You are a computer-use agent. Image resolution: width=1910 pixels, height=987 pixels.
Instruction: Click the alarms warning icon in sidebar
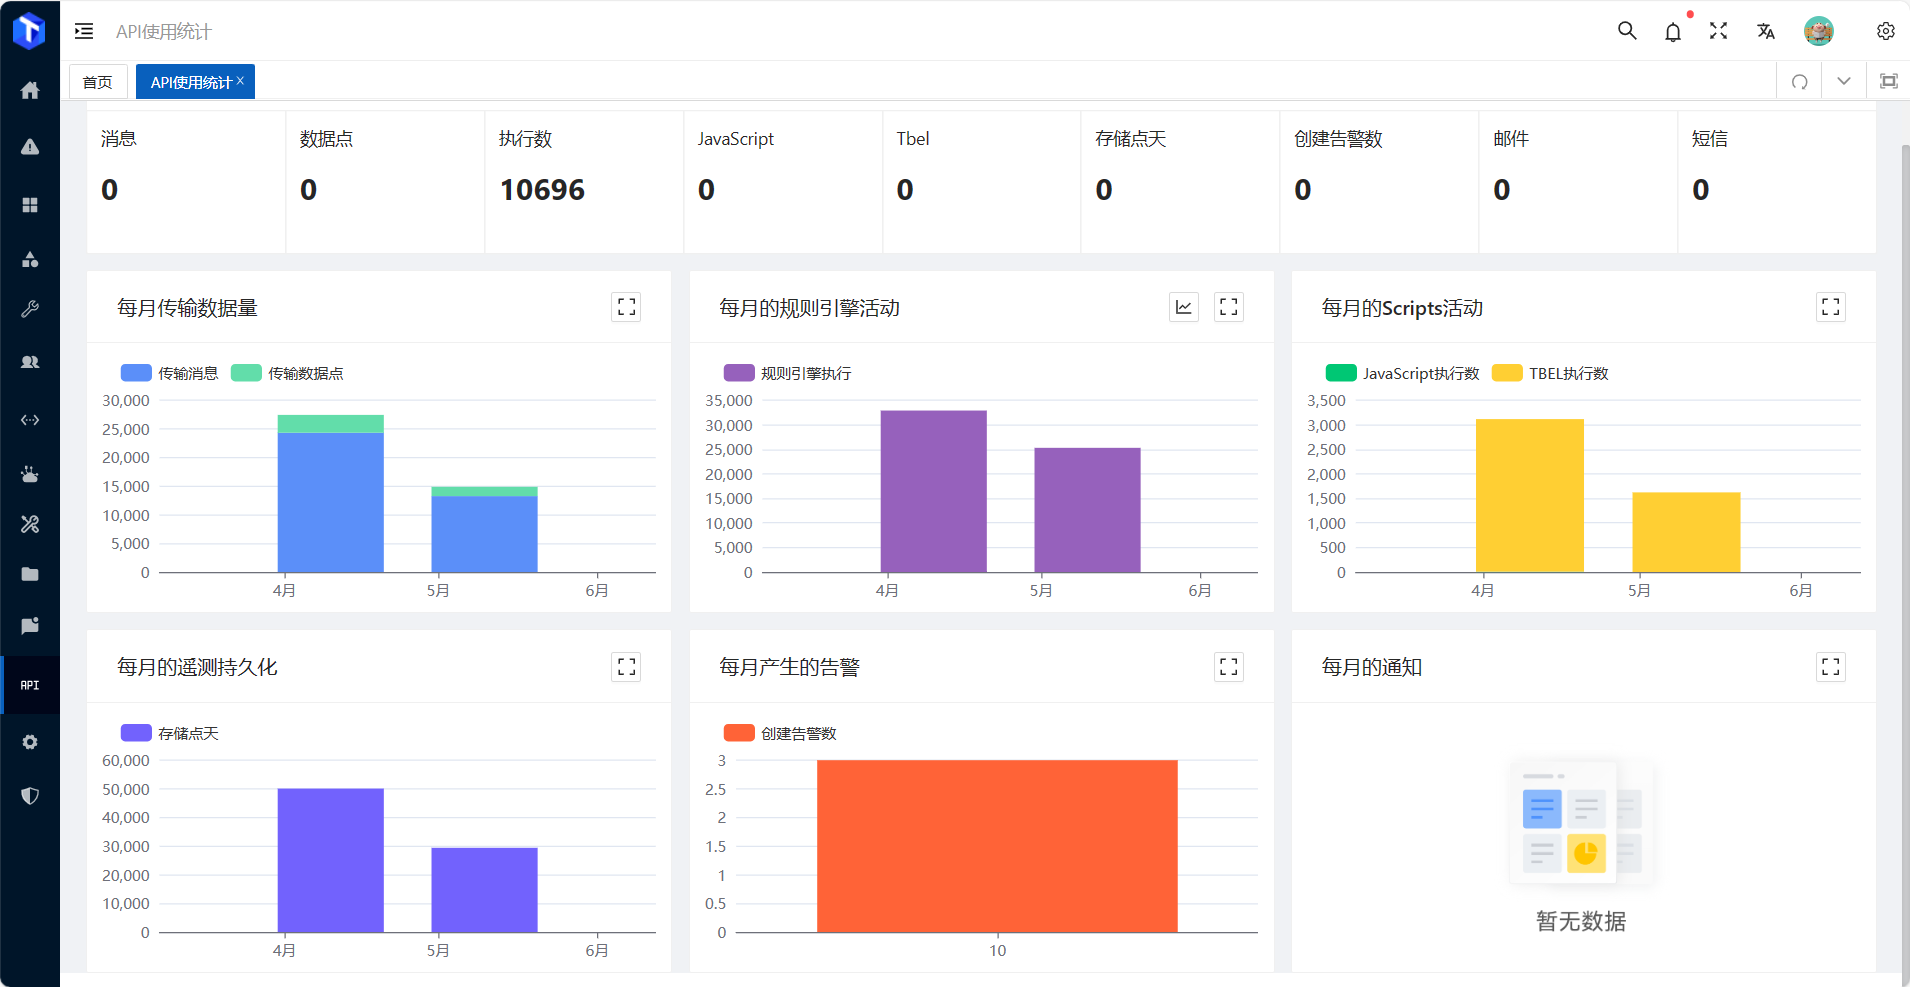[30, 147]
